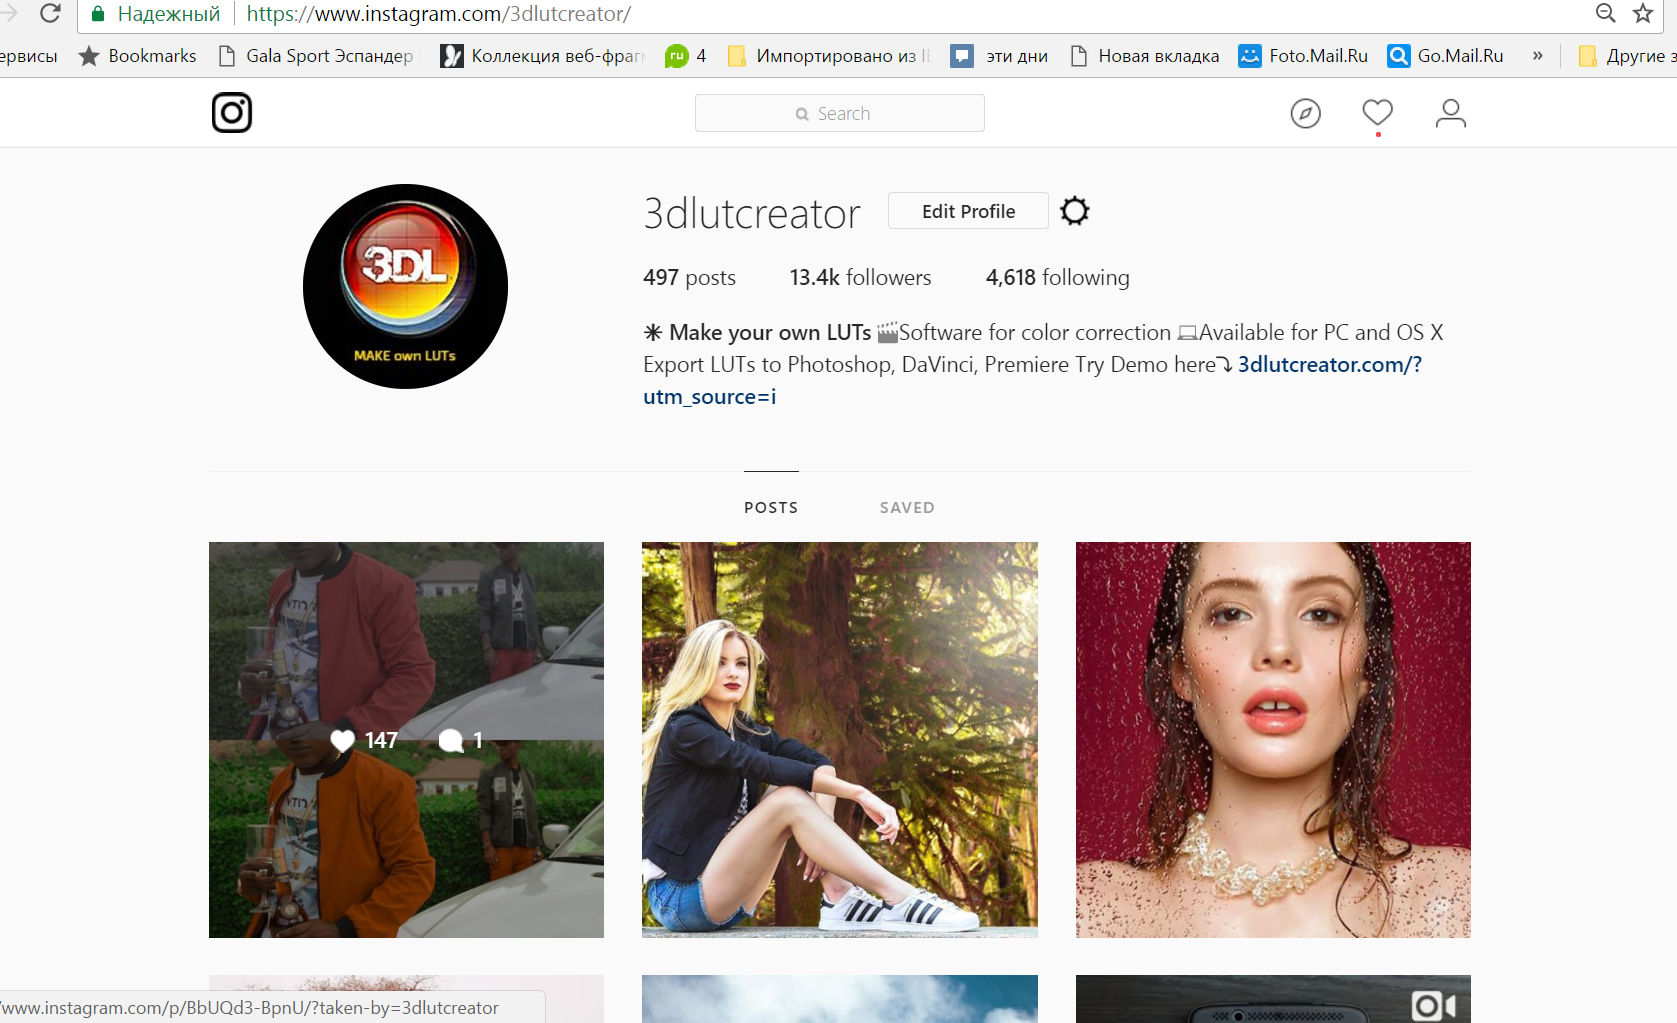Open the blonde woman in forest post

840,740
